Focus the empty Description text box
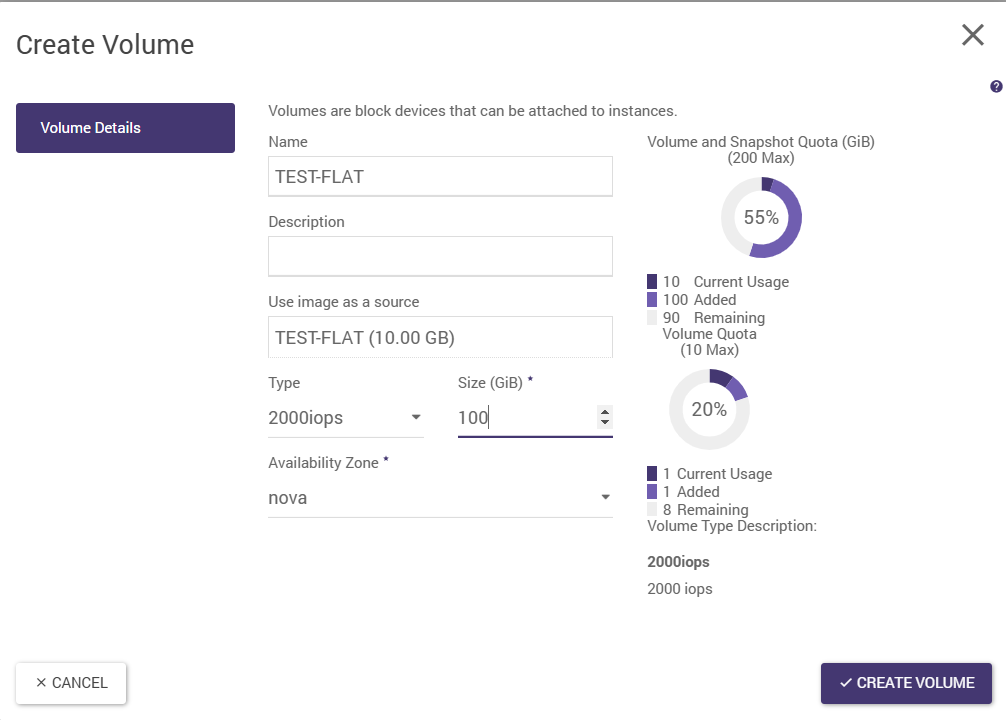 pos(440,256)
